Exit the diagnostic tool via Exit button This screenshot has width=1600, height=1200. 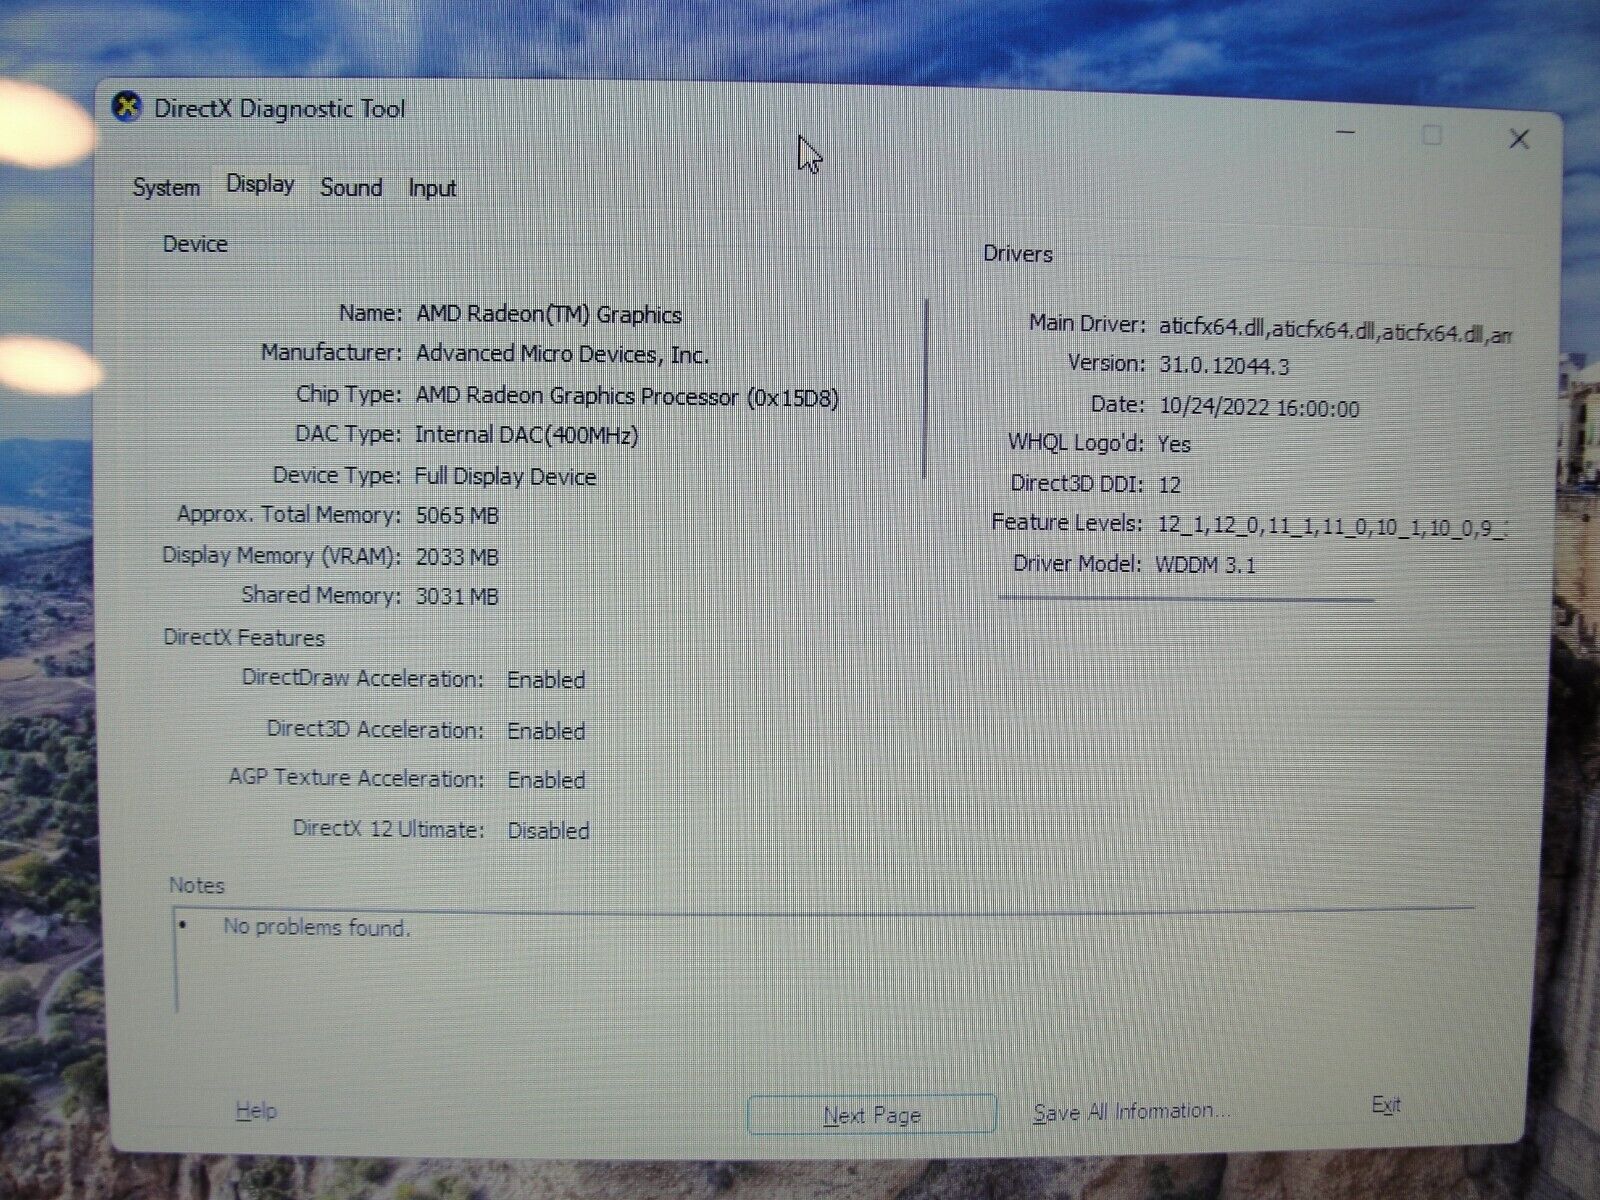[1385, 1105]
